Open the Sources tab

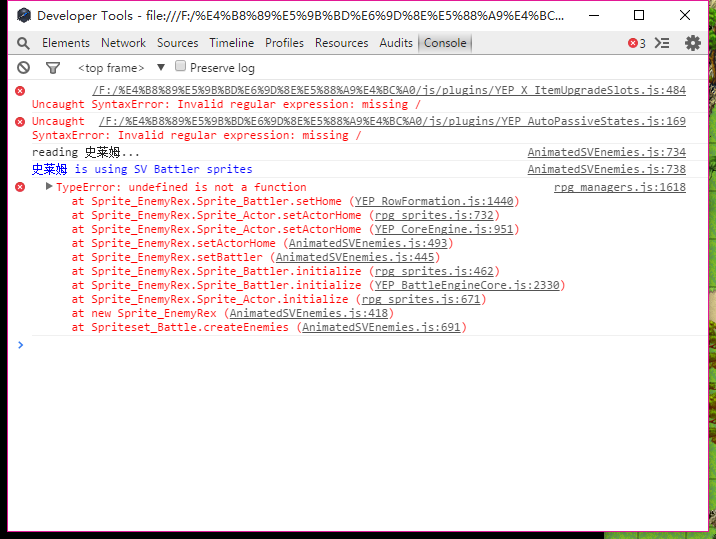click(x=178, y=43)
